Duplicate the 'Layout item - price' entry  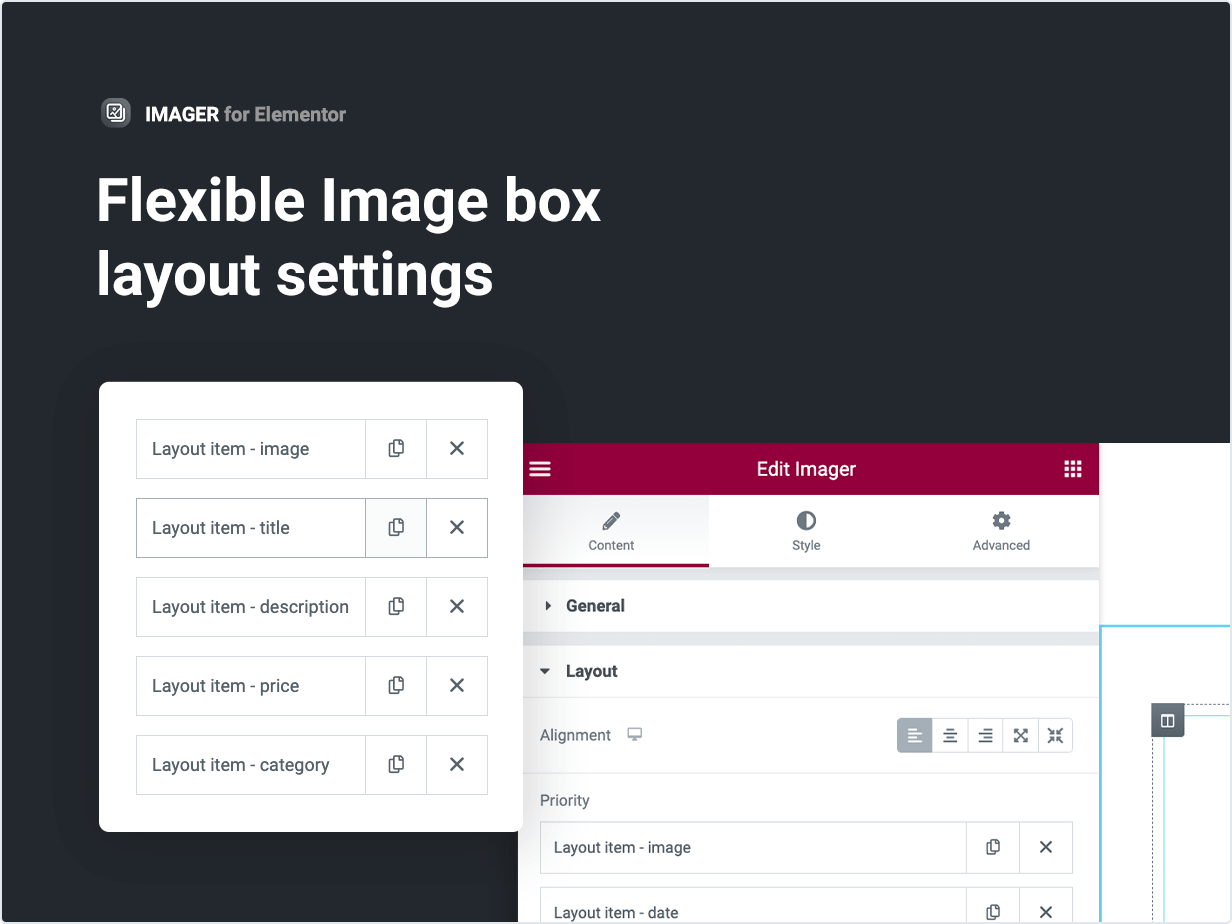tap(396, 685)
